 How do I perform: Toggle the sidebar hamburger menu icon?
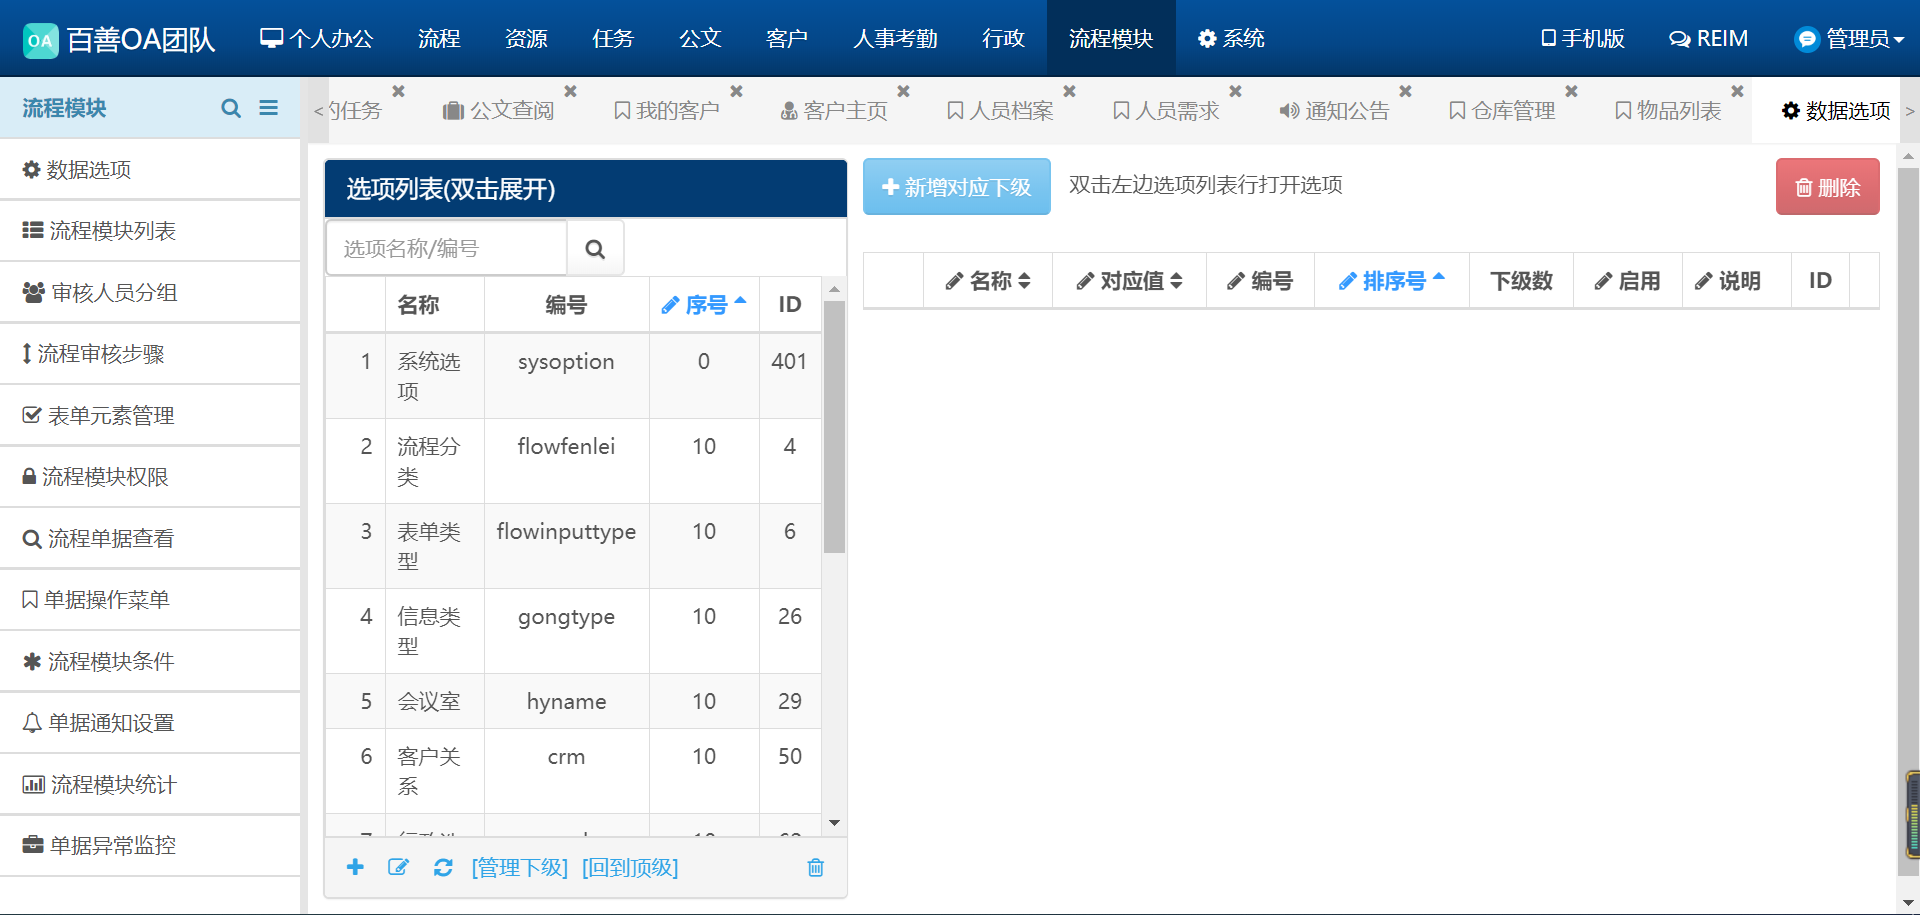coord(268,108)
